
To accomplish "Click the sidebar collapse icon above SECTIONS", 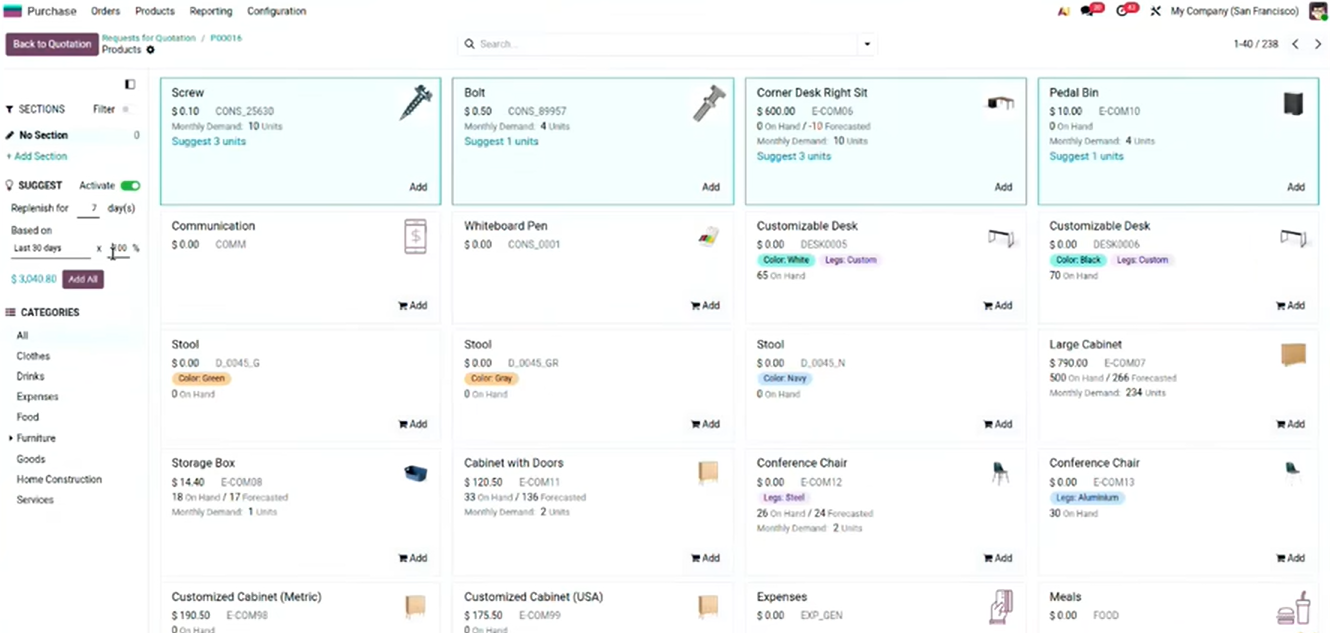I will 130,84.
